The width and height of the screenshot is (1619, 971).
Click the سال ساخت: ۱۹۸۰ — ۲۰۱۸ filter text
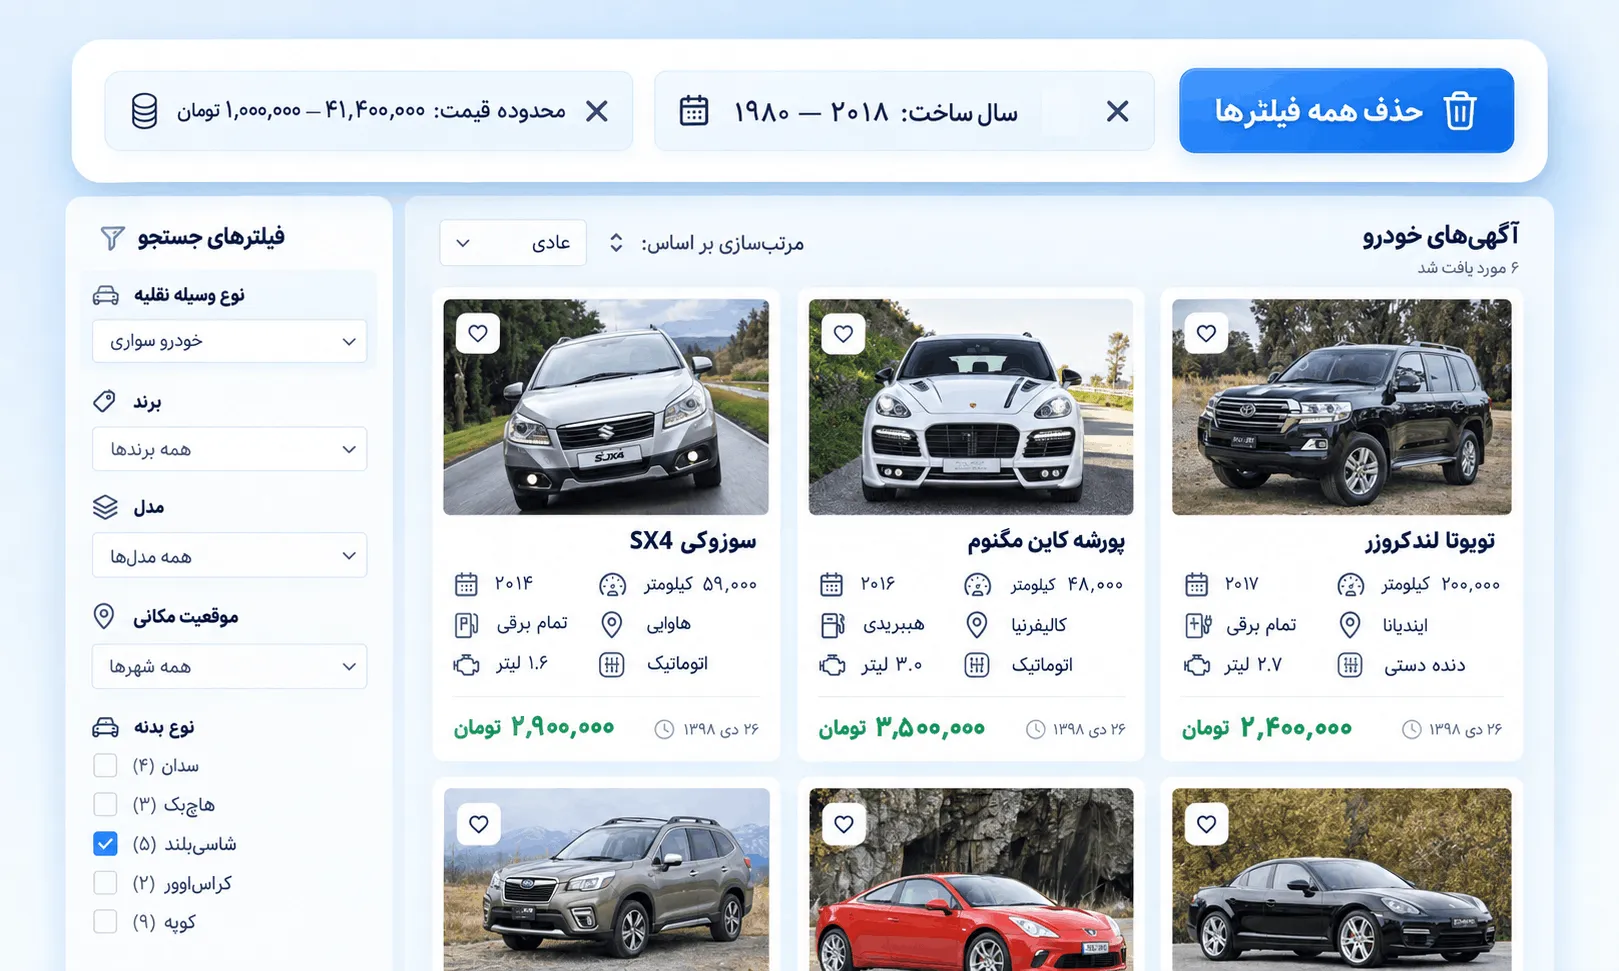(876, 112)
